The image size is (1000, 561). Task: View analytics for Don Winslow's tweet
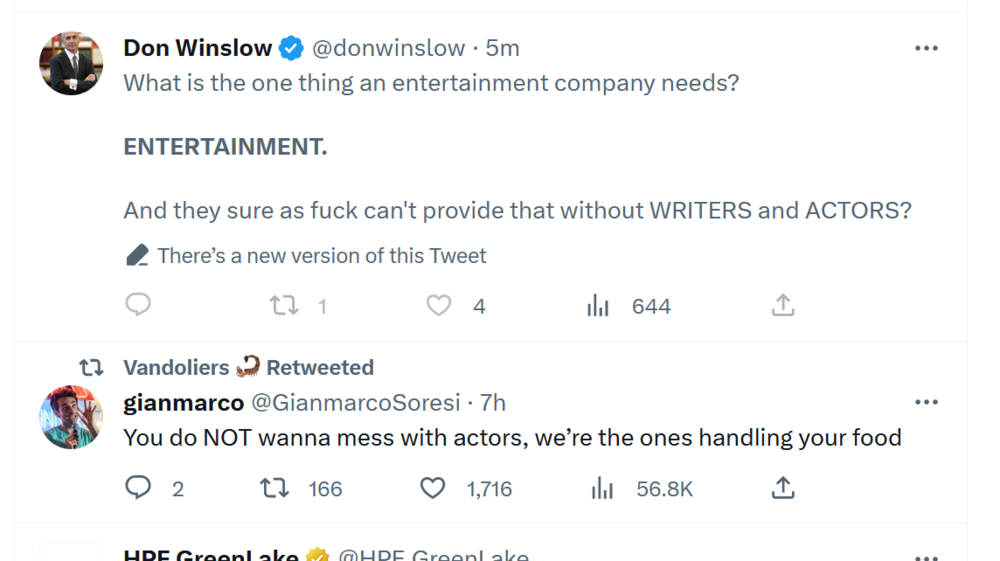tap(598, 306)
